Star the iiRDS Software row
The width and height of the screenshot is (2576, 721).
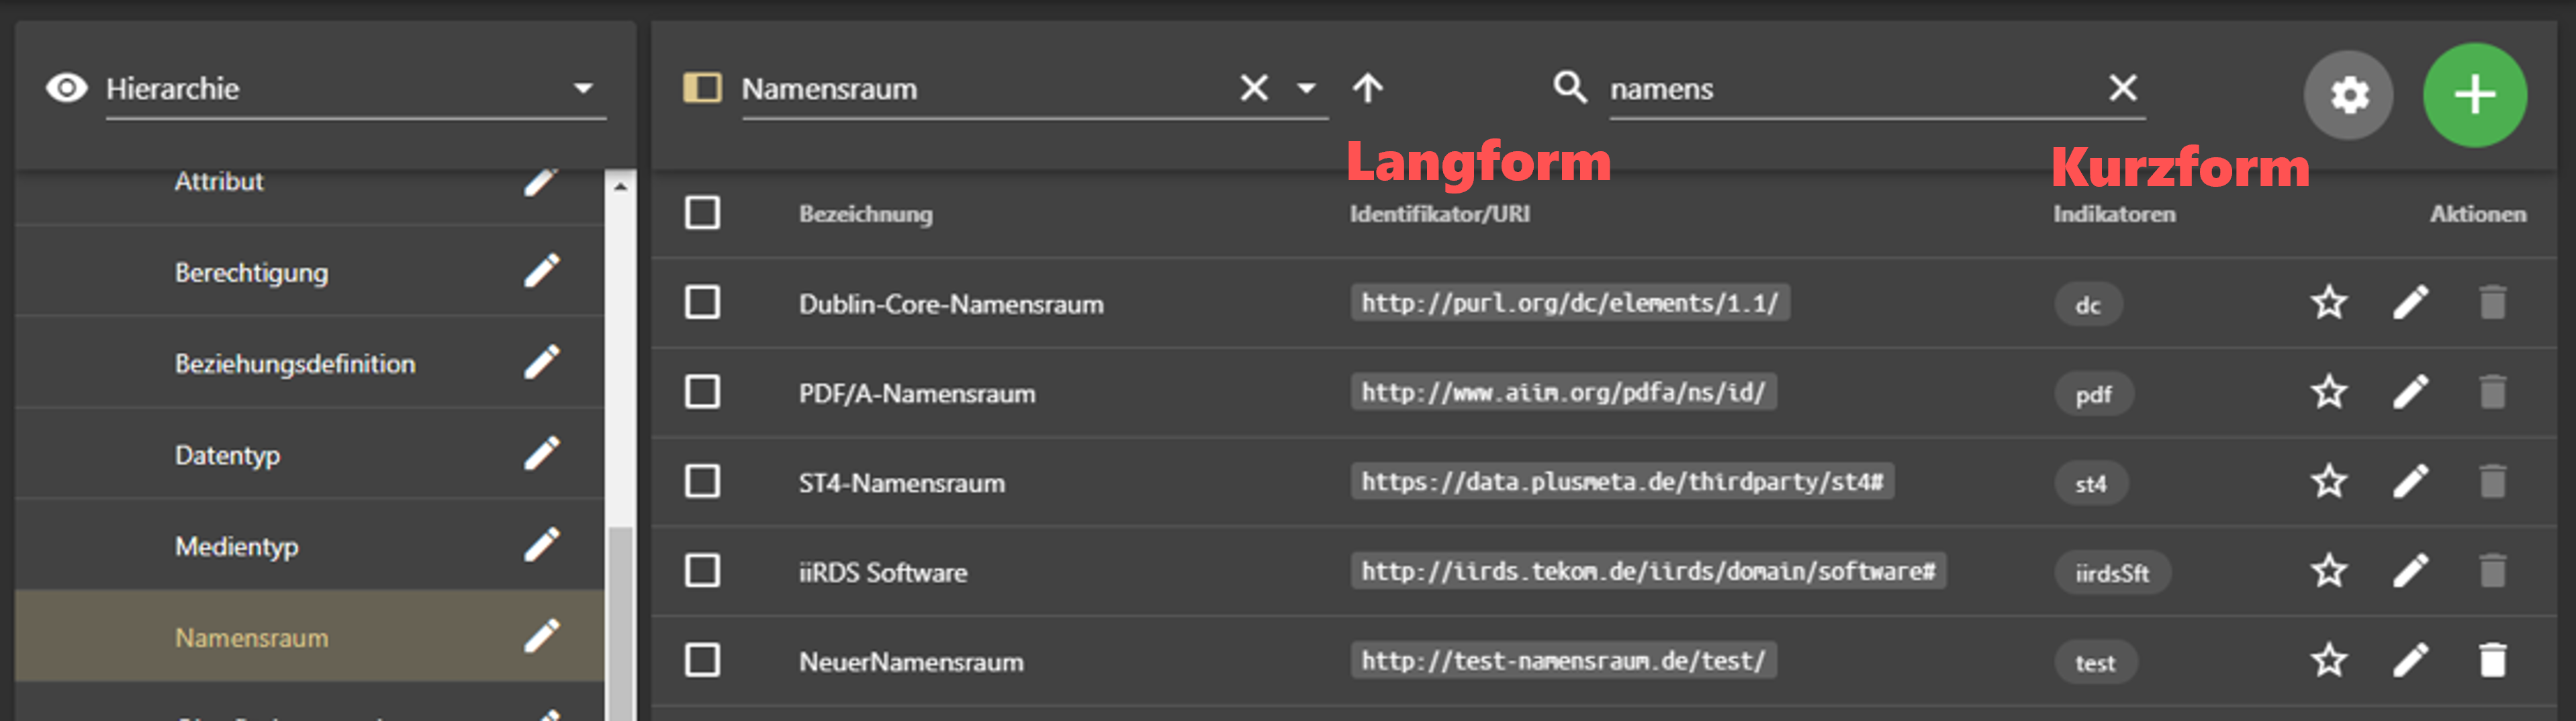2328,571
